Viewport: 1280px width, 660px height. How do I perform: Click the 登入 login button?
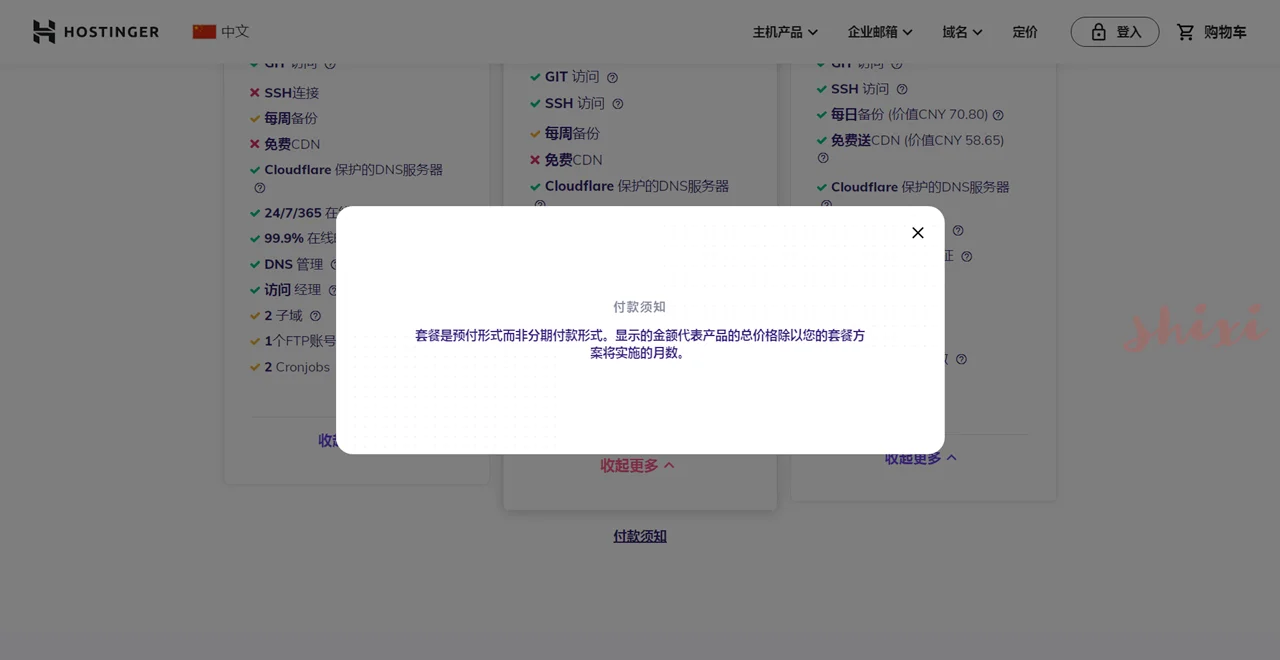point(1115,32)
